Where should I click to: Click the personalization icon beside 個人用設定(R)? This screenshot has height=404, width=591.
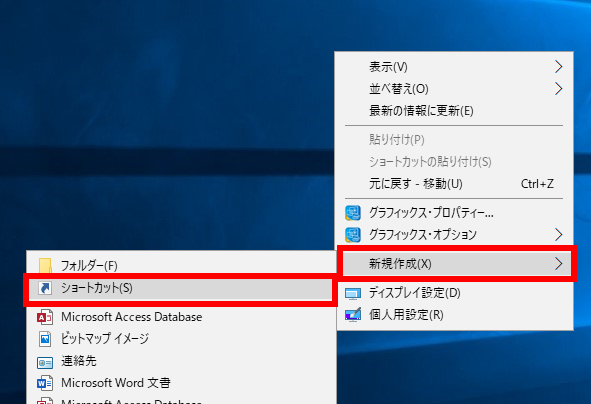click(353, 315)
